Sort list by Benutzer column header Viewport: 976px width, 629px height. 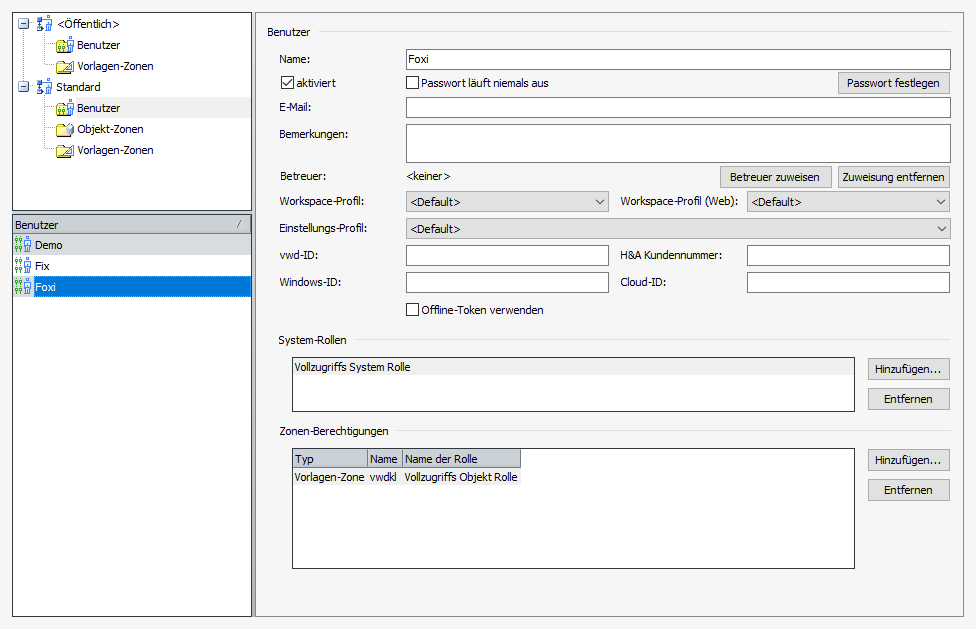click(130, 225)
